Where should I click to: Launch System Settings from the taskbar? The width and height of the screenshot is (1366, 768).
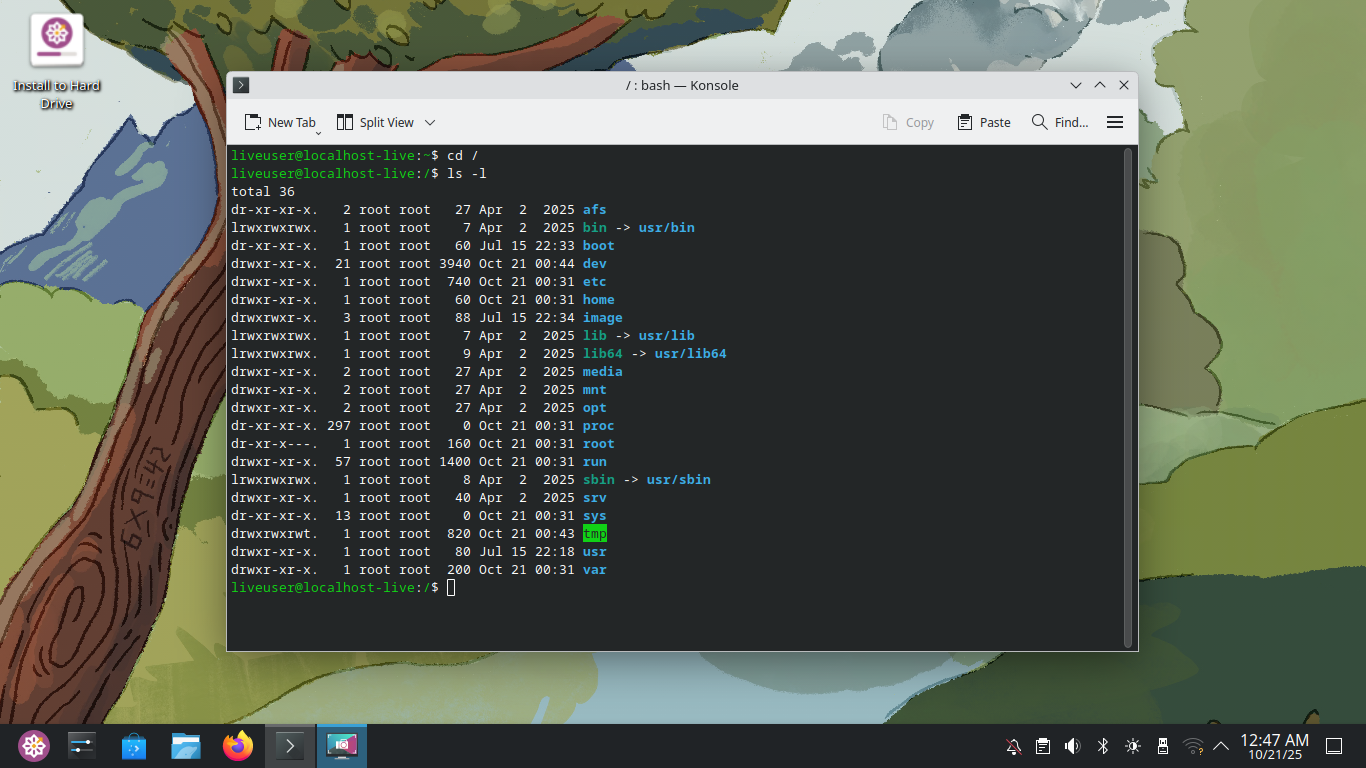coord(82,746)
